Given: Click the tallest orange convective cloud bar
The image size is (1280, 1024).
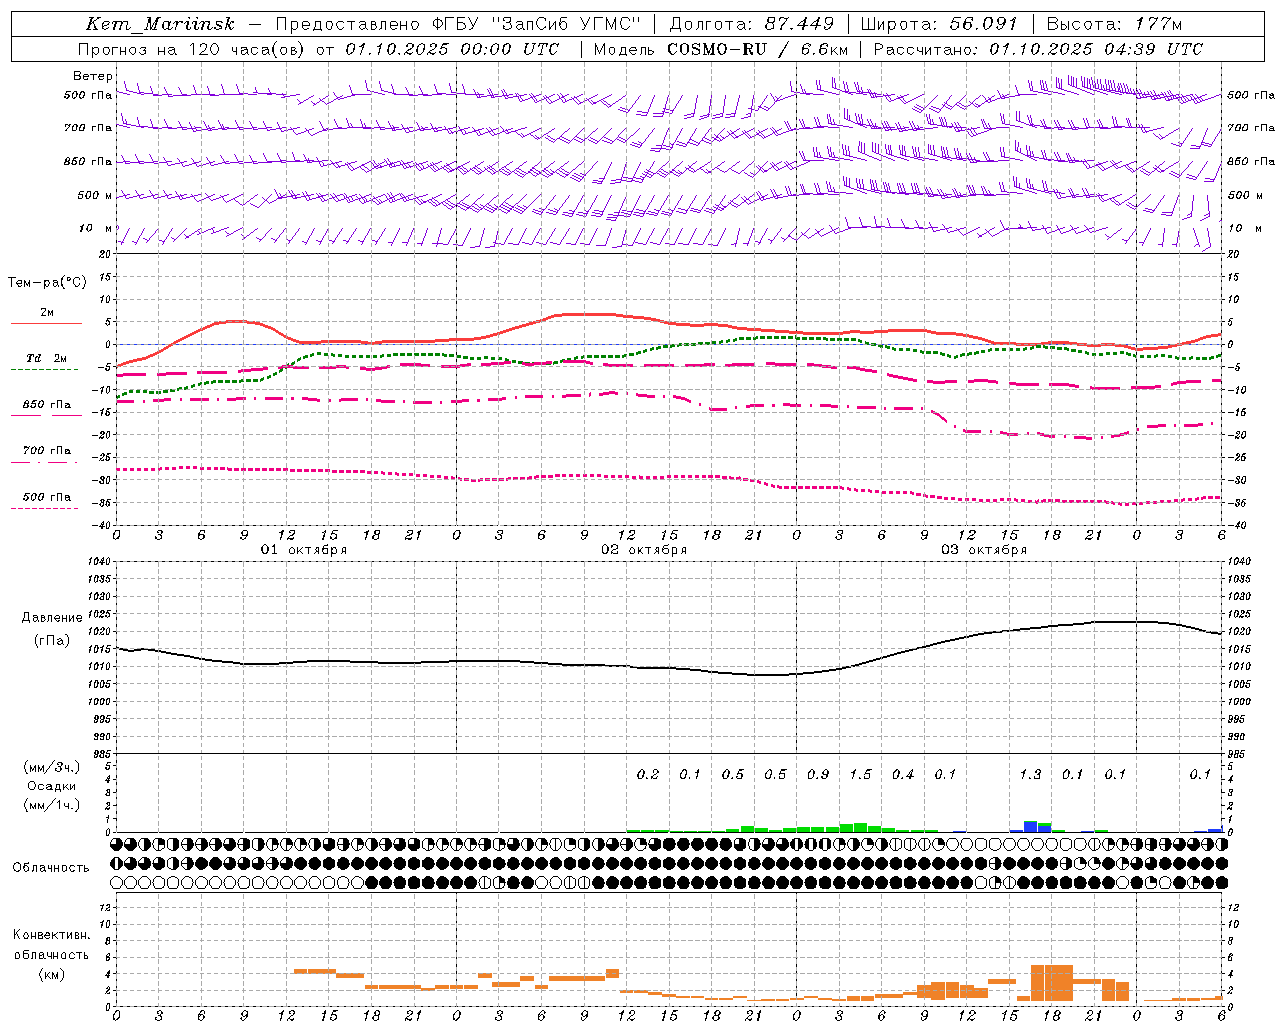Looking at the screenshot, I should 1052,983.
